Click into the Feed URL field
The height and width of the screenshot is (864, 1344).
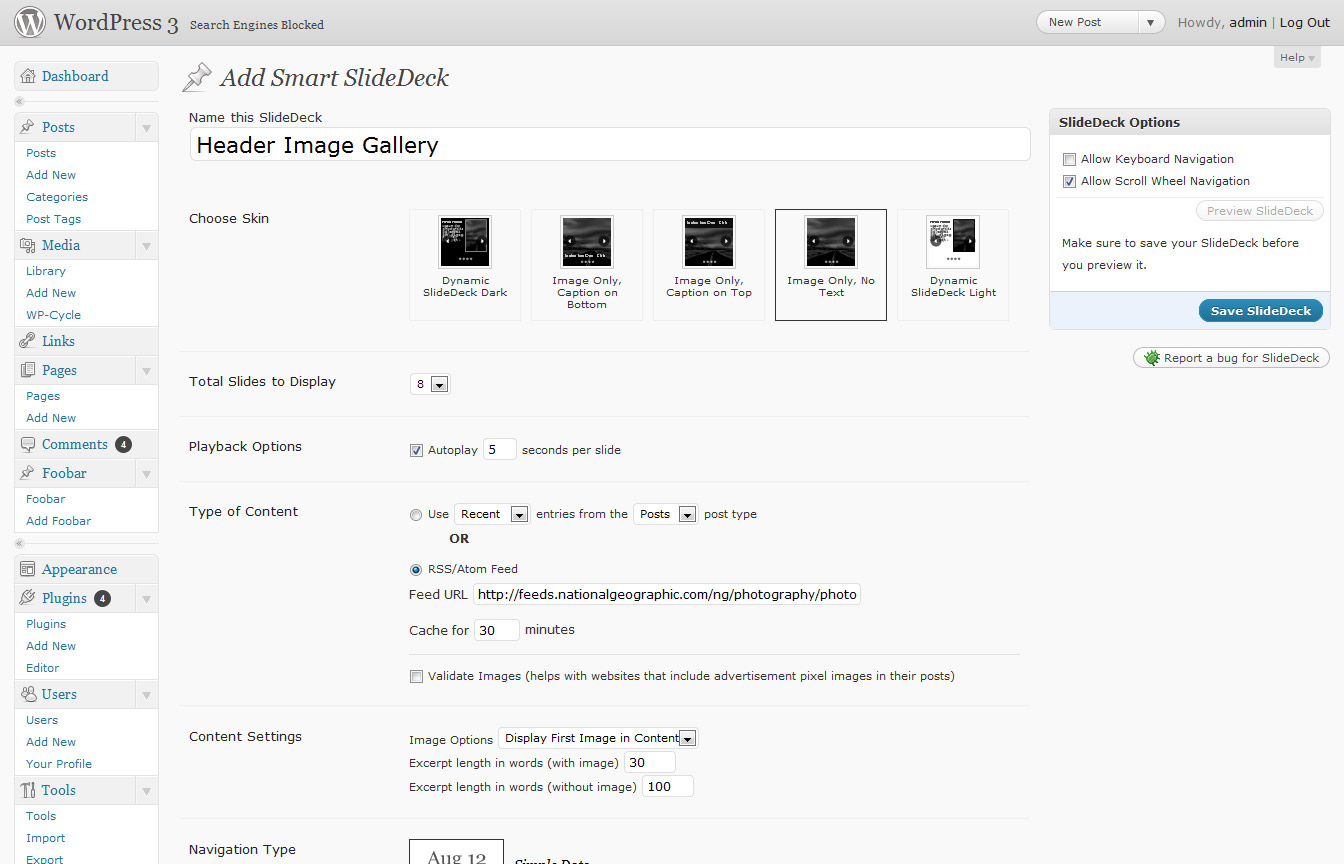tap(666, 595)
